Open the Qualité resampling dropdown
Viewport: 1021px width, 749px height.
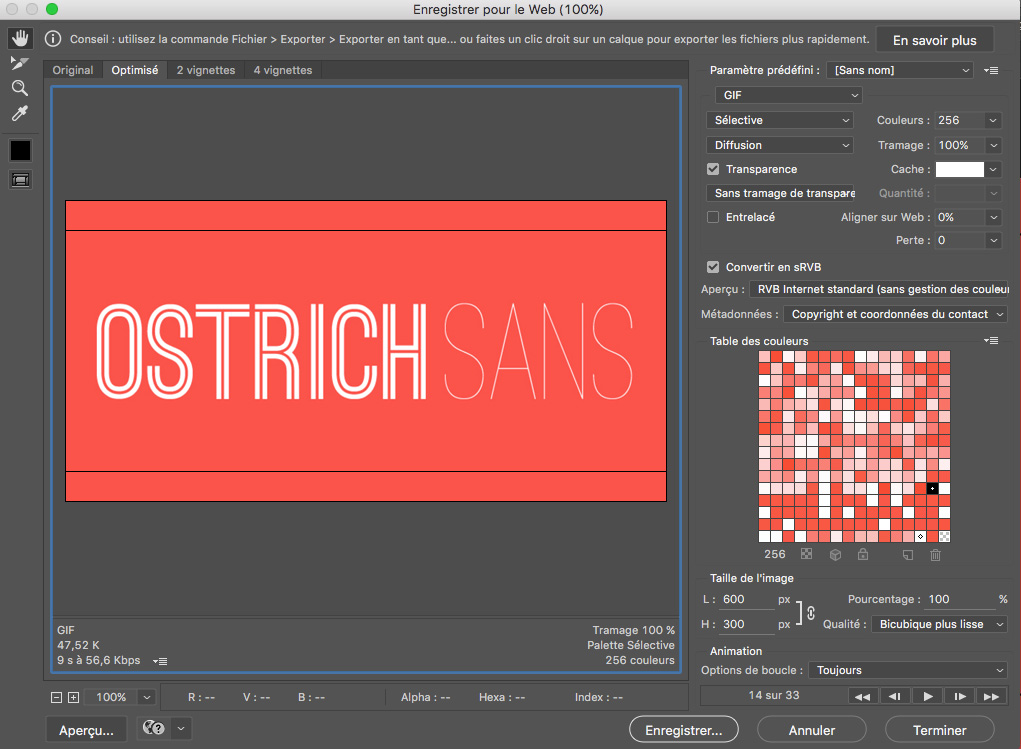coord(939,624)
